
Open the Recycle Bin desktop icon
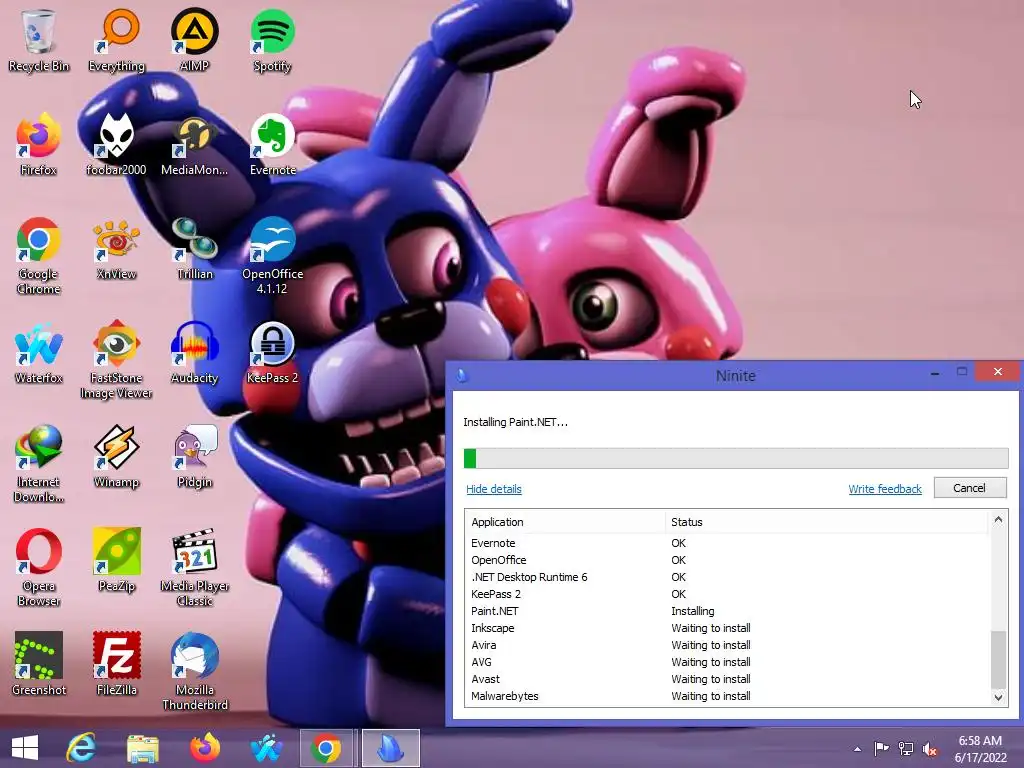[39, 39]
